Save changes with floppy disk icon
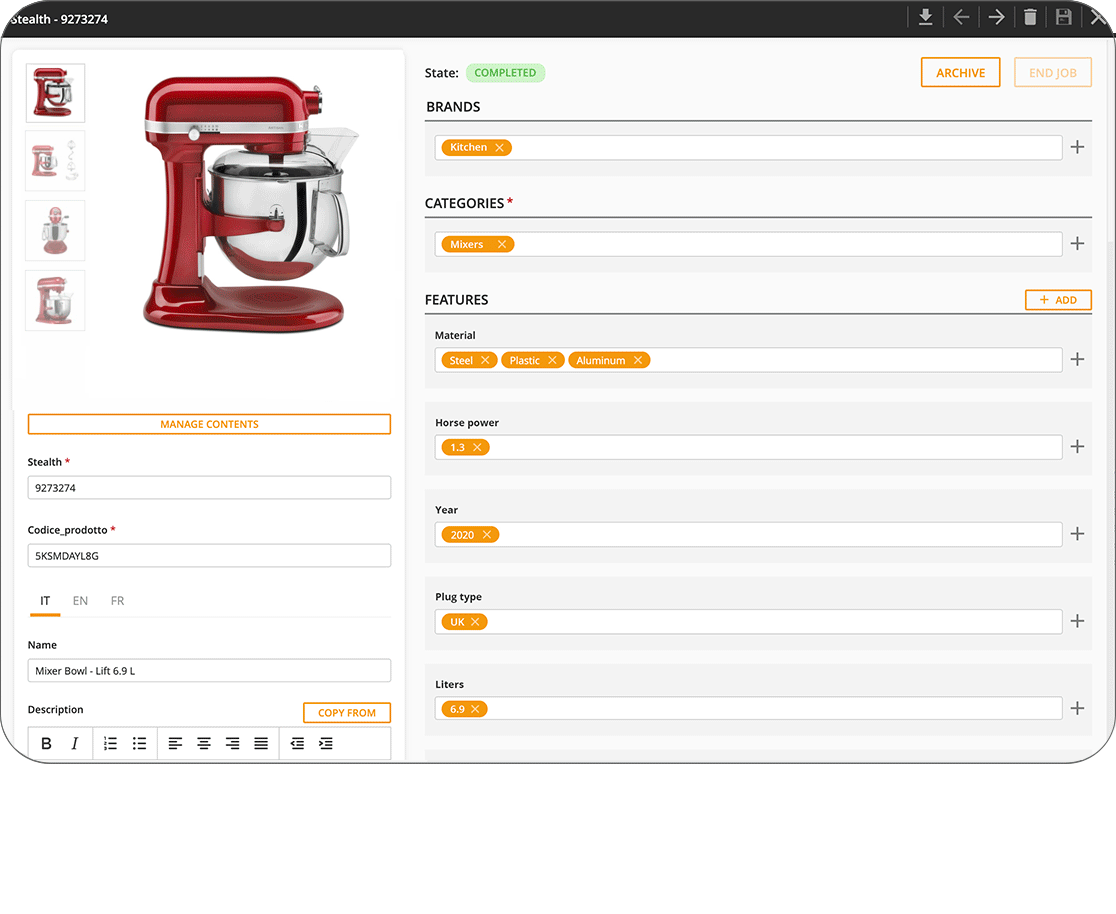The image size is (1116, 914). (x=1063, y=17)
